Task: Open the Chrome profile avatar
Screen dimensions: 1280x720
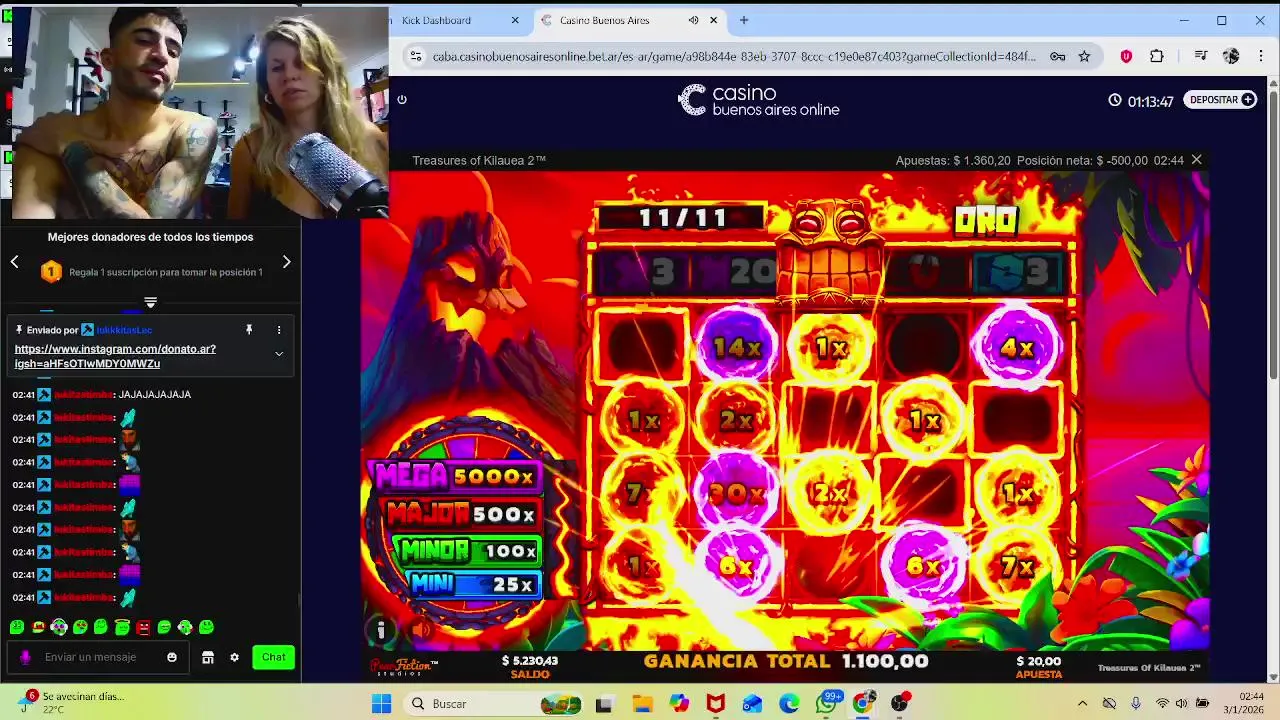Action: tap(1231, 57)
